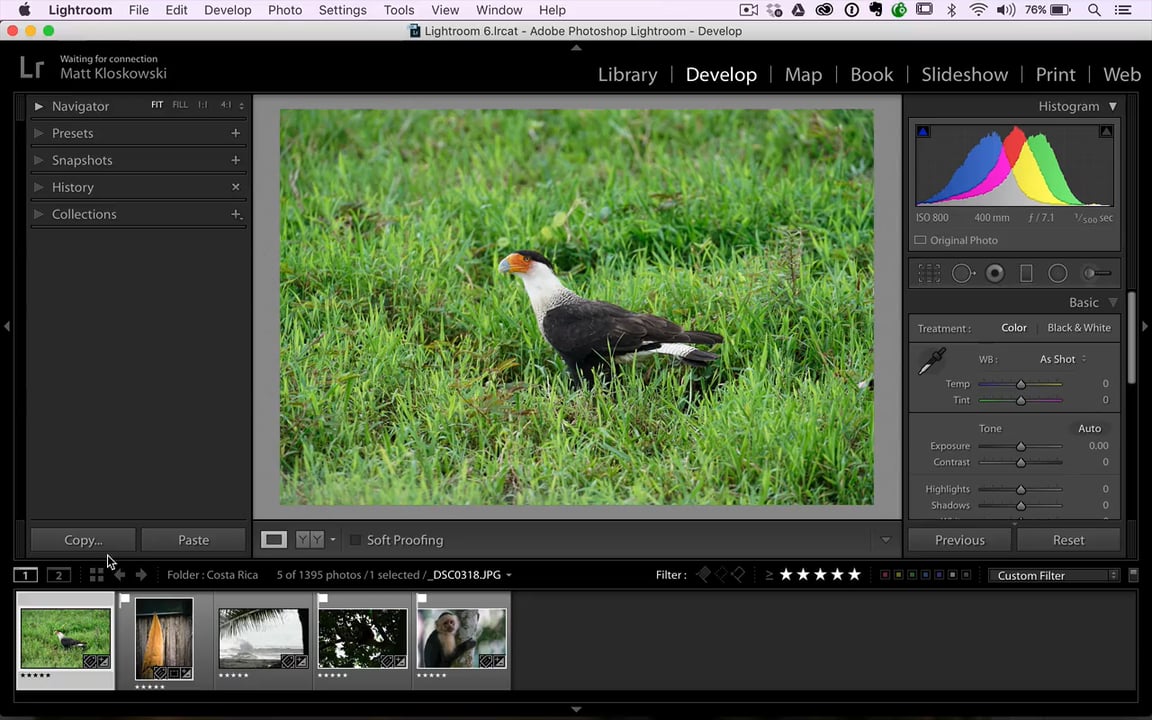Toggle the shadow clipping indicator in histogram
This screenshot has width=1152, height=720.
coord(923,132)
